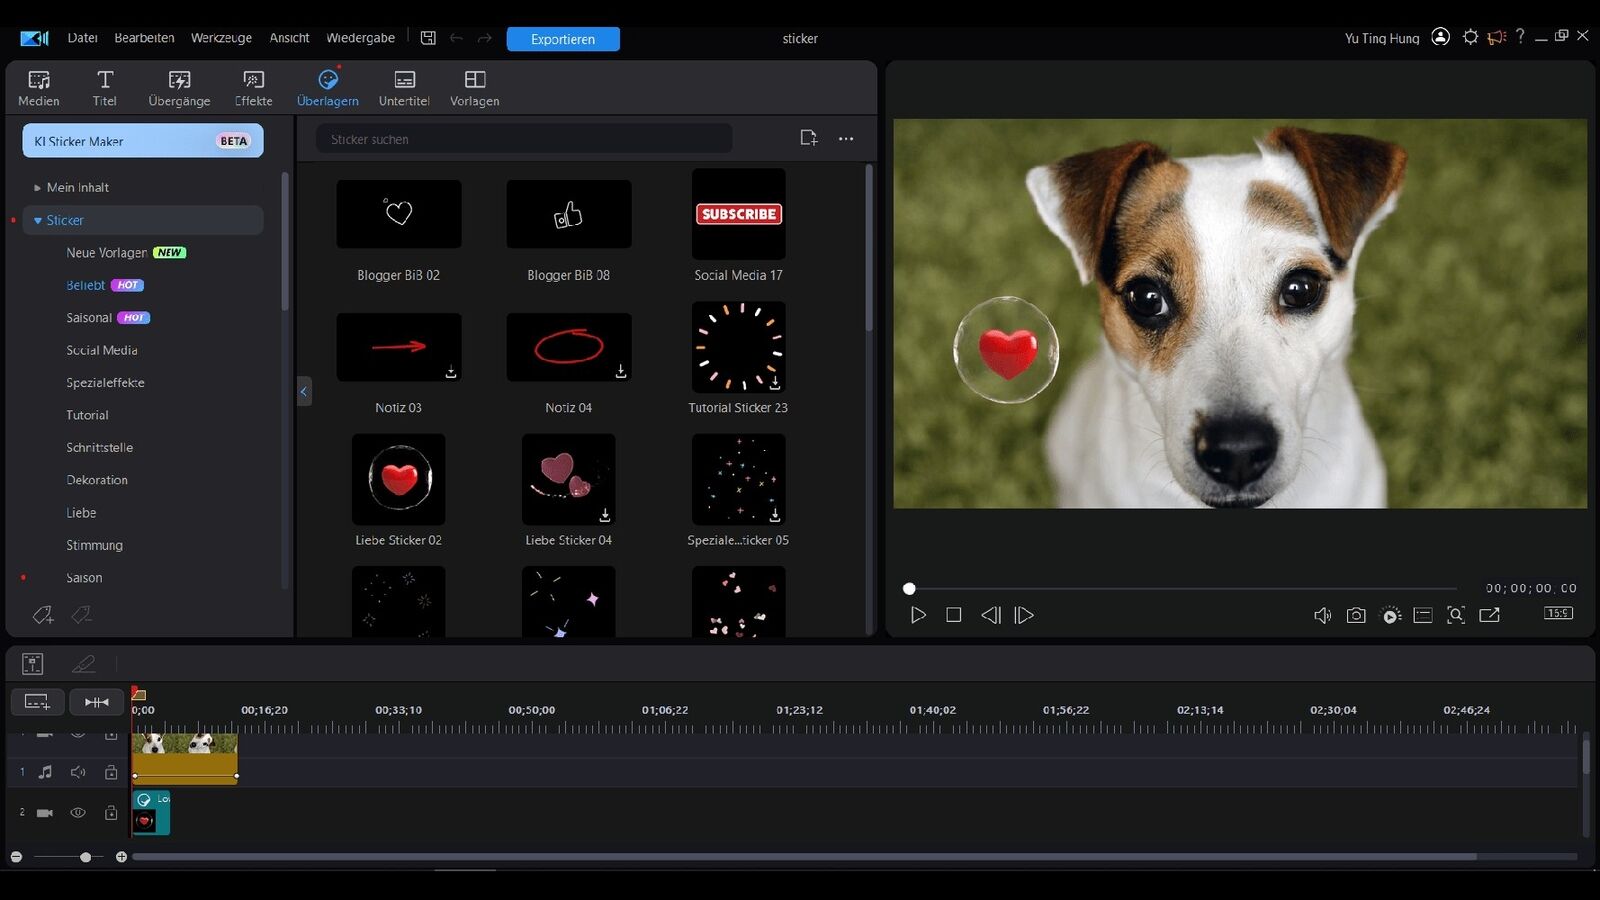Open the Ansicht menu
Image resolution: width=1600 pixels, height=900 pixels.
click(x=289, y=38)
